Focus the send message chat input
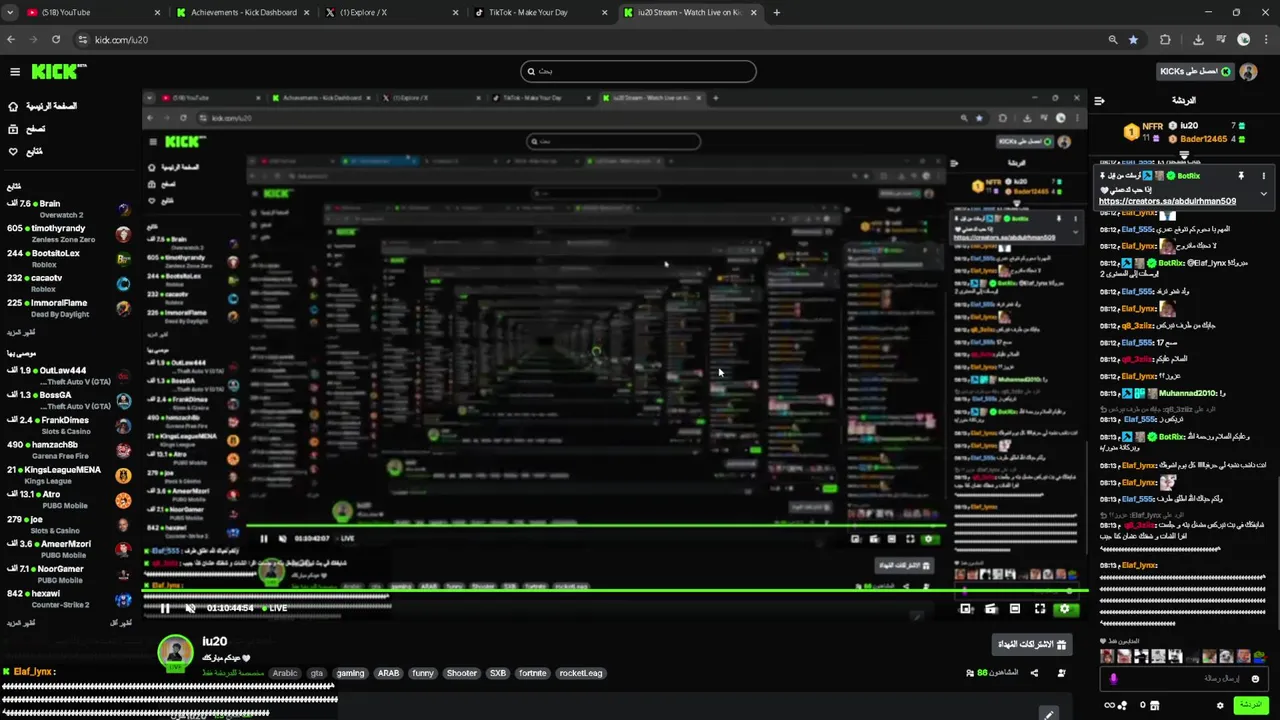This screenshot has width=1280, height=720. click(x=1186, y=678)
